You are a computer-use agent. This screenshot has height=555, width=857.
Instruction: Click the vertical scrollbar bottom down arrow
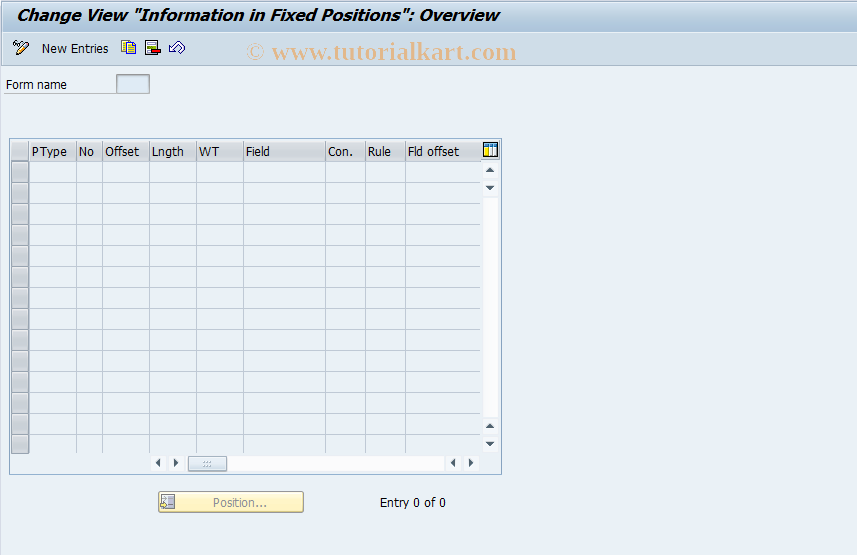pyautogui.click(x=490, y=443)
